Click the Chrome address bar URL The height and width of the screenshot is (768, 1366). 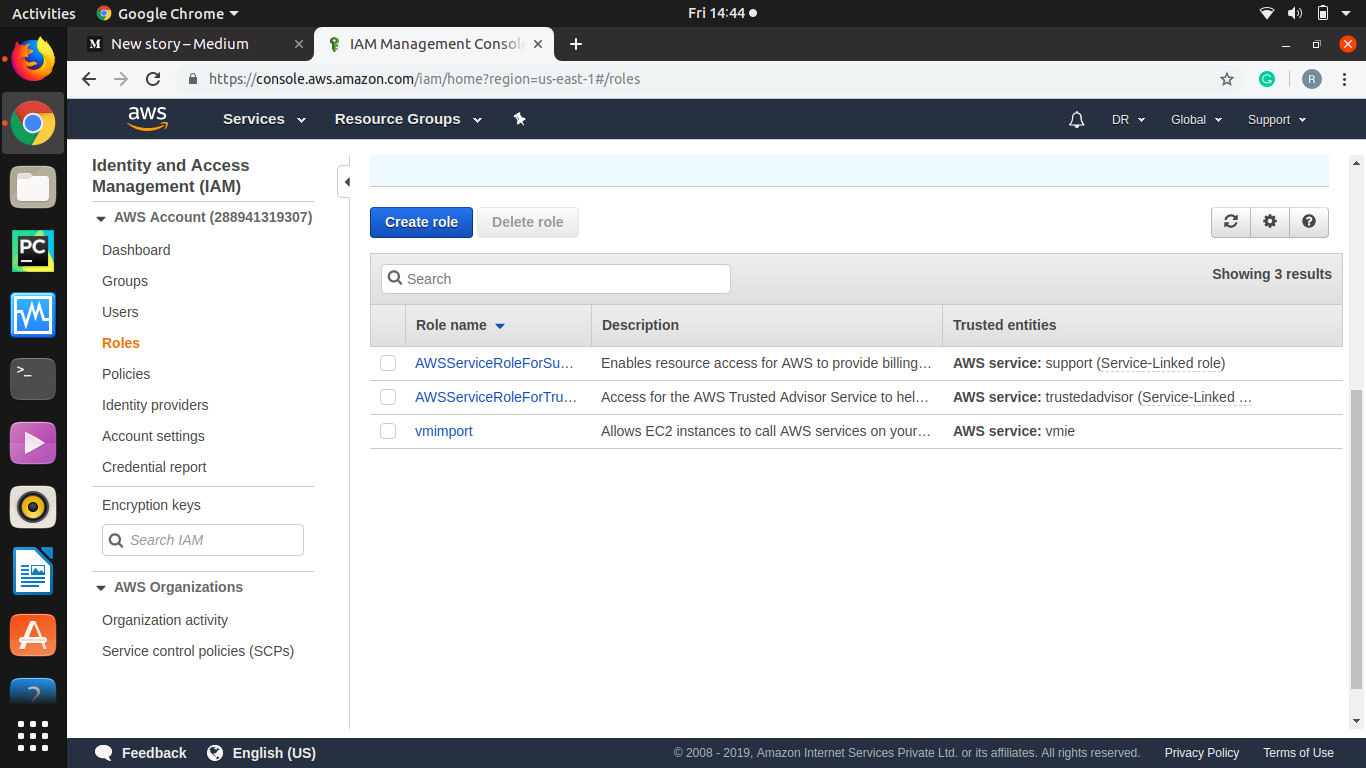coord(424,79)
